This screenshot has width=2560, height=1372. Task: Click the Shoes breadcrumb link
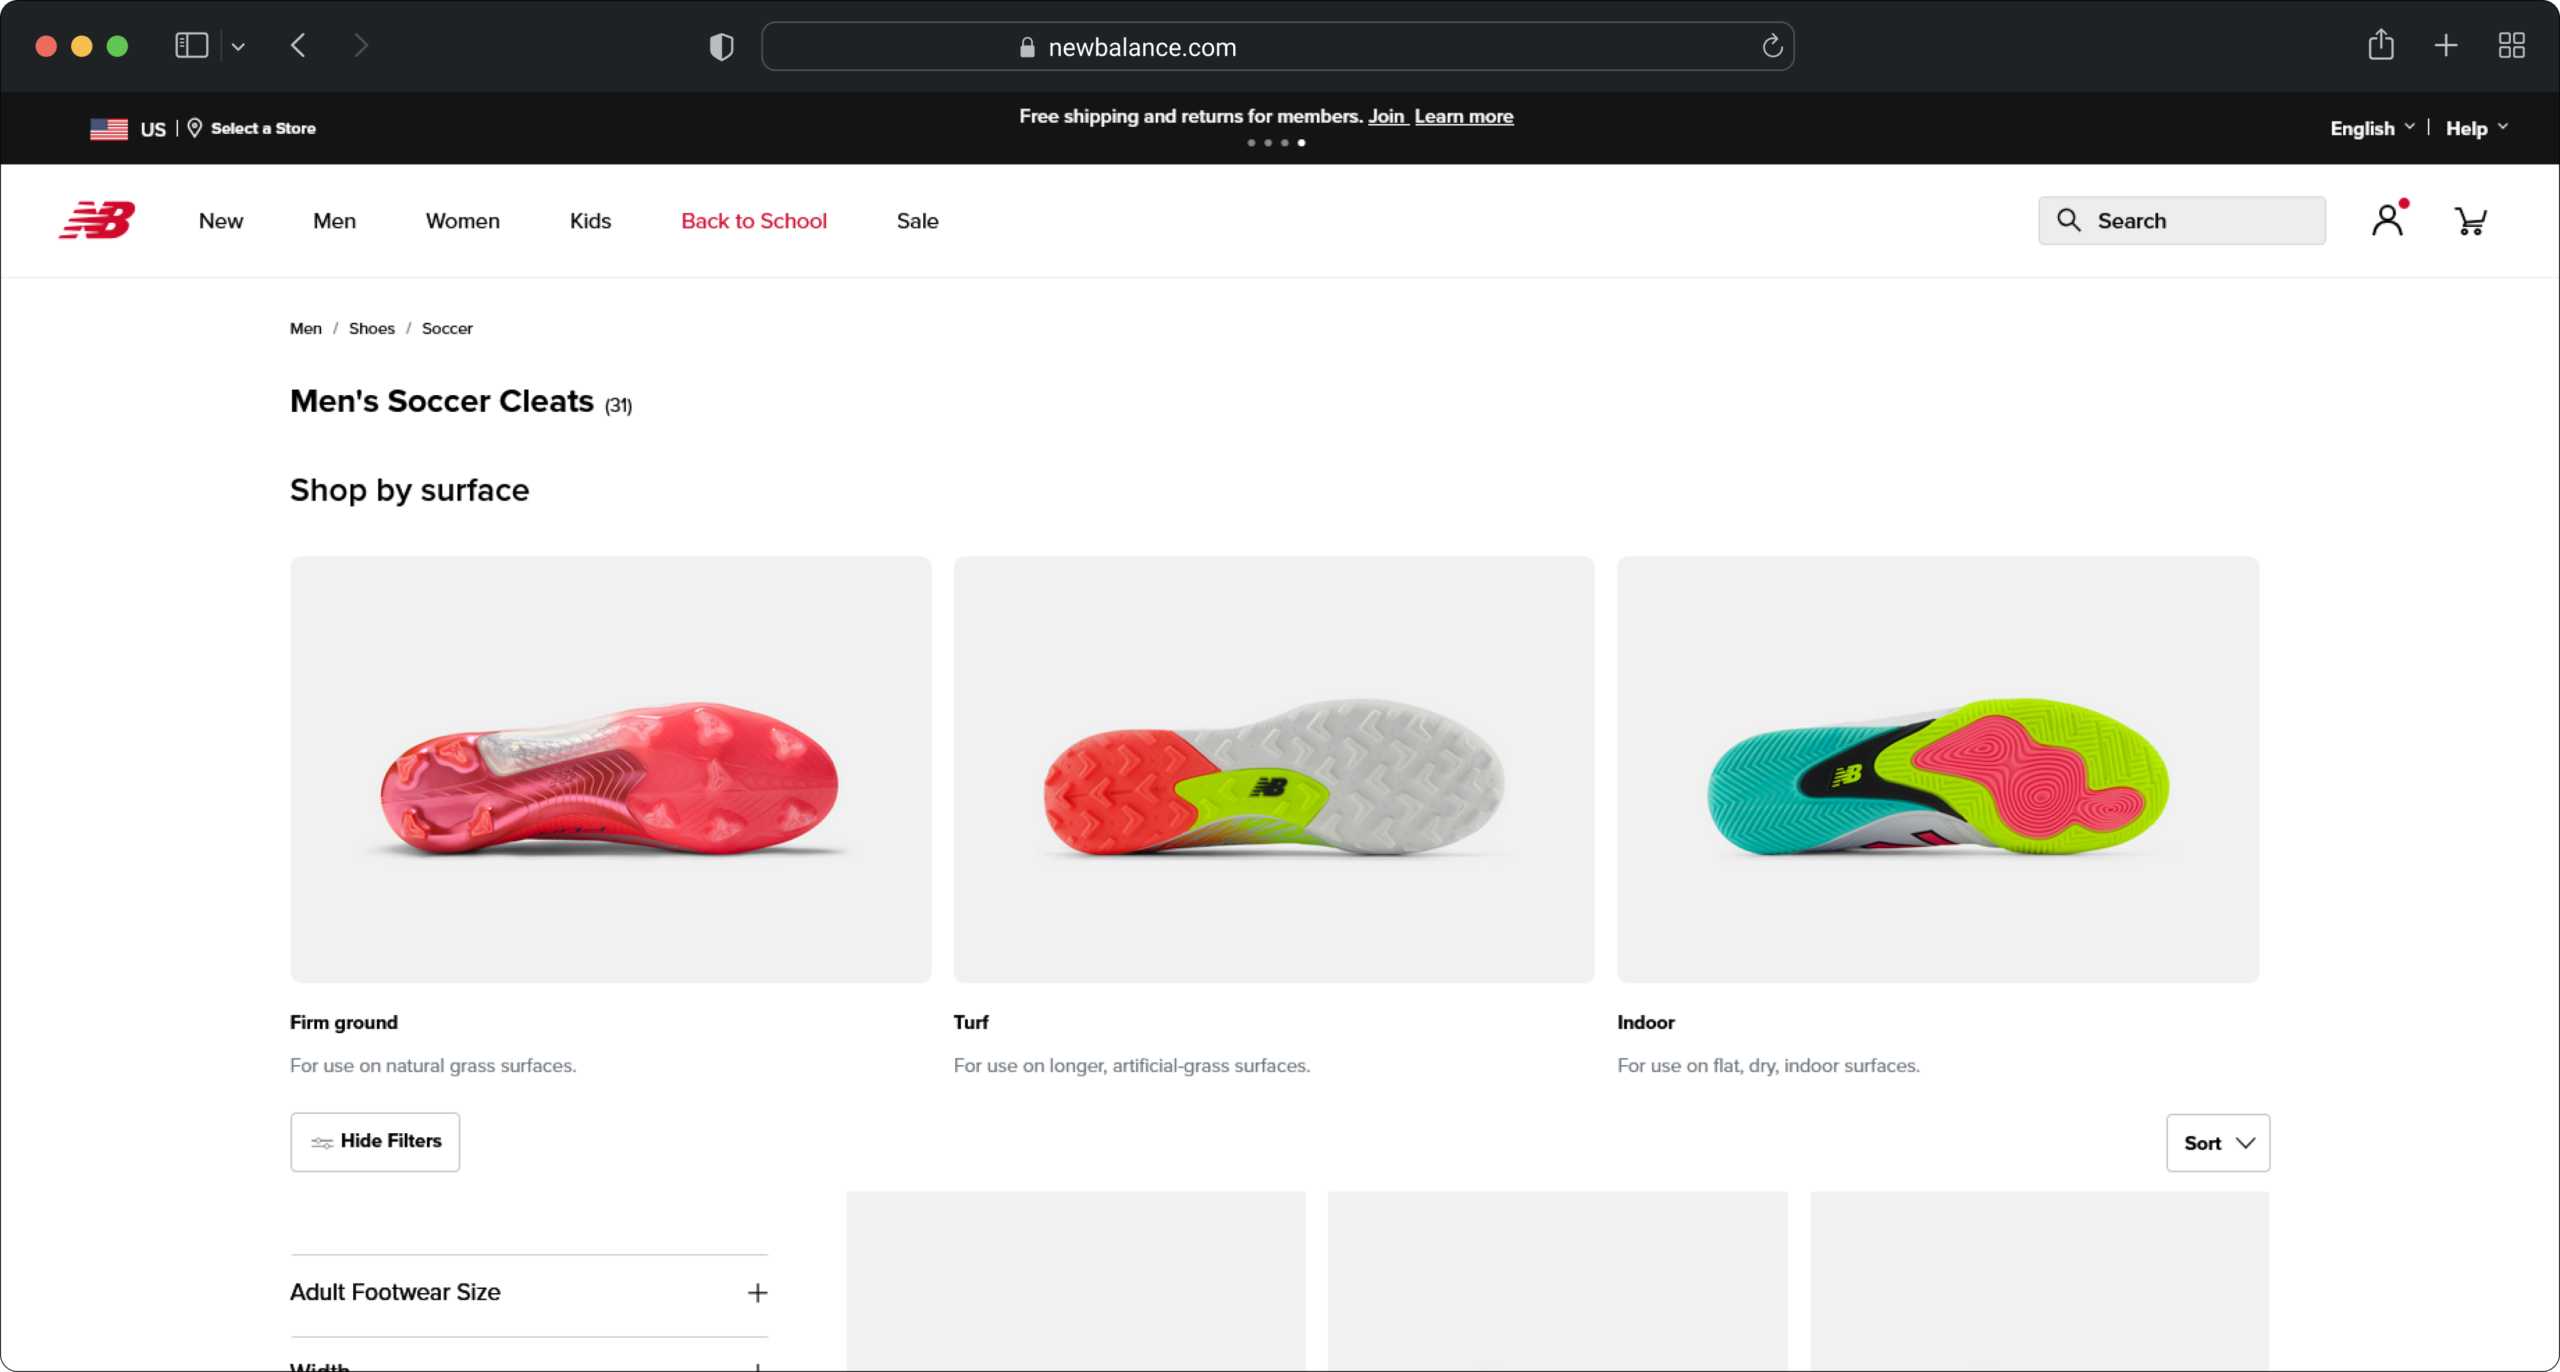coord(371,328)
